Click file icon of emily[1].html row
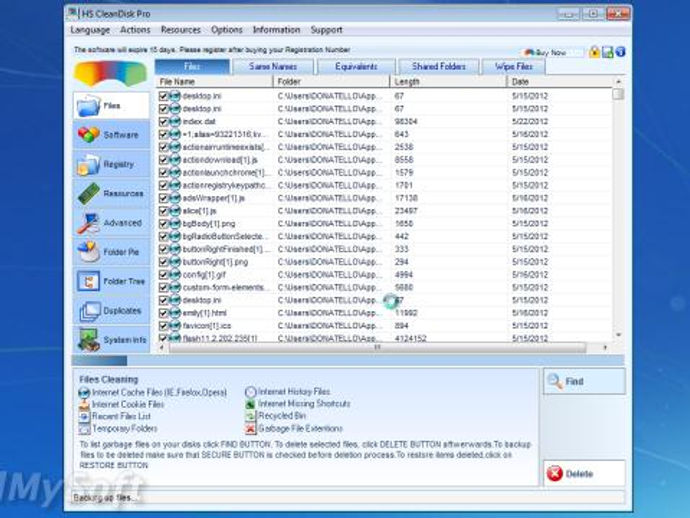Image resolution: width=690 pixels, height=518 pixels. point(175,313)
